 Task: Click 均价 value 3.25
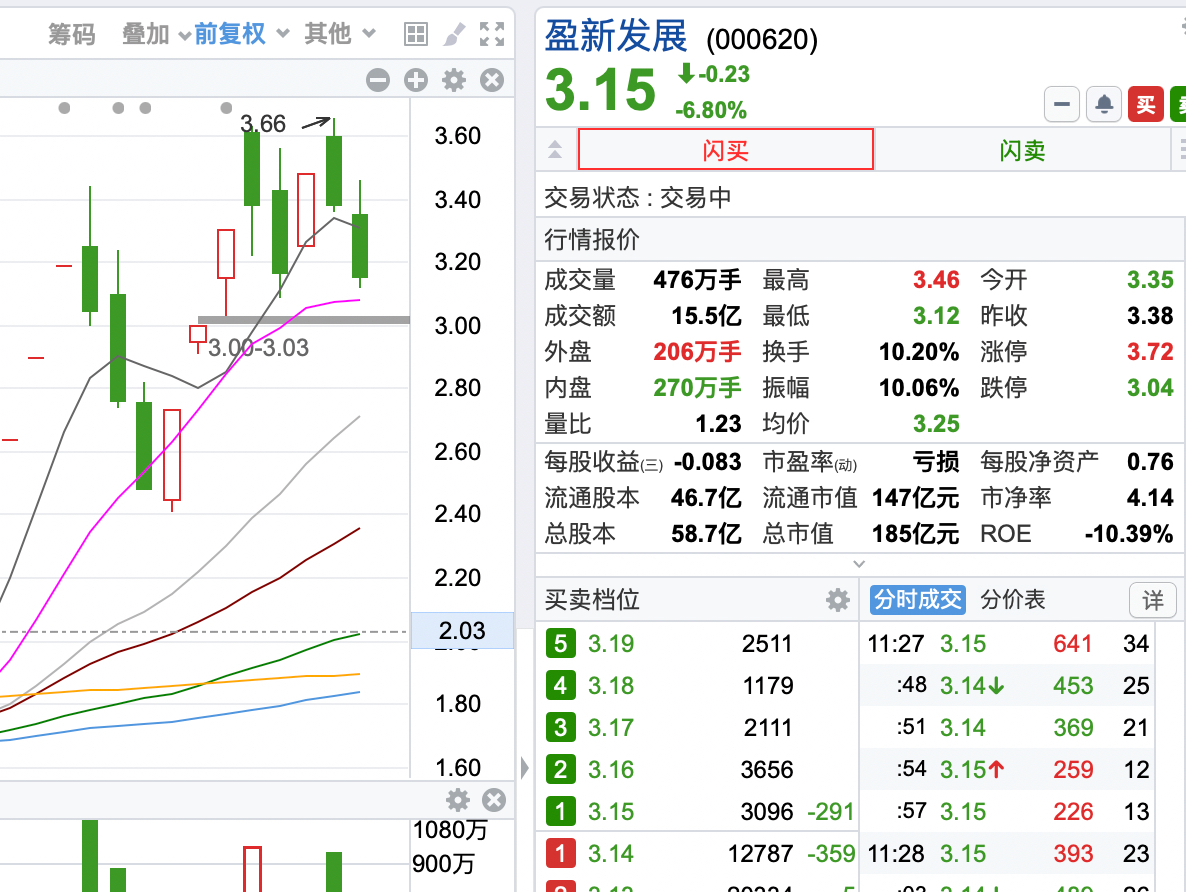(x=936, y=424)
